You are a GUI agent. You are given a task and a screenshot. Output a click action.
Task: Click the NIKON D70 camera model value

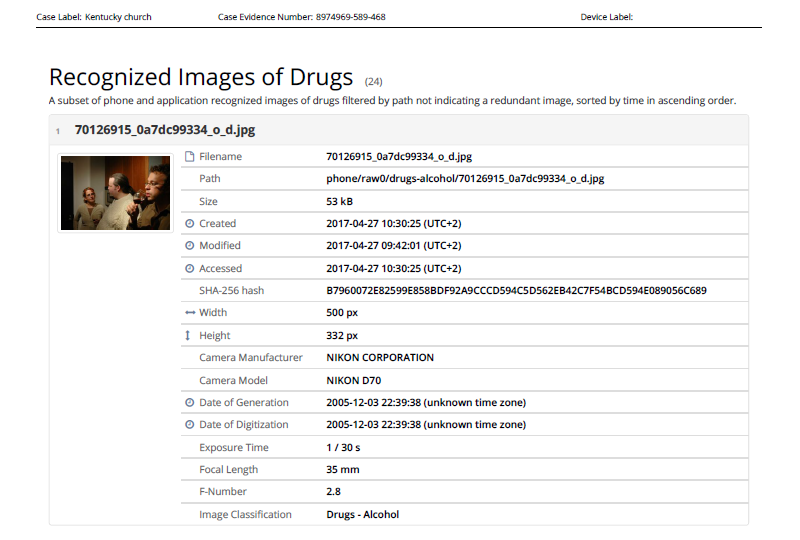click(353, 381)
